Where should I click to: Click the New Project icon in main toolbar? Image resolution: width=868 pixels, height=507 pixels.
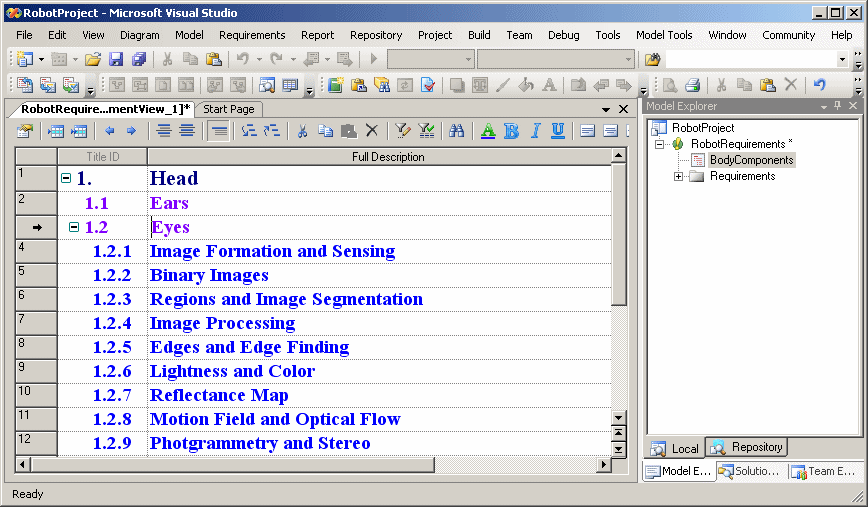[25, 59]
